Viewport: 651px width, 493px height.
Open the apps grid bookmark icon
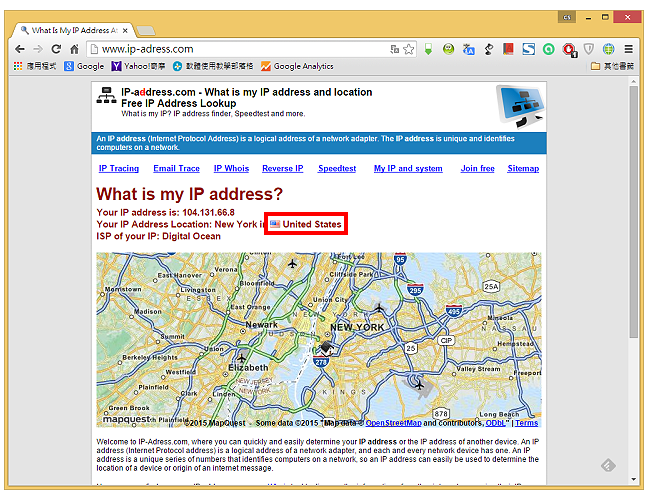pyautogui.click(x=18, y=66)
